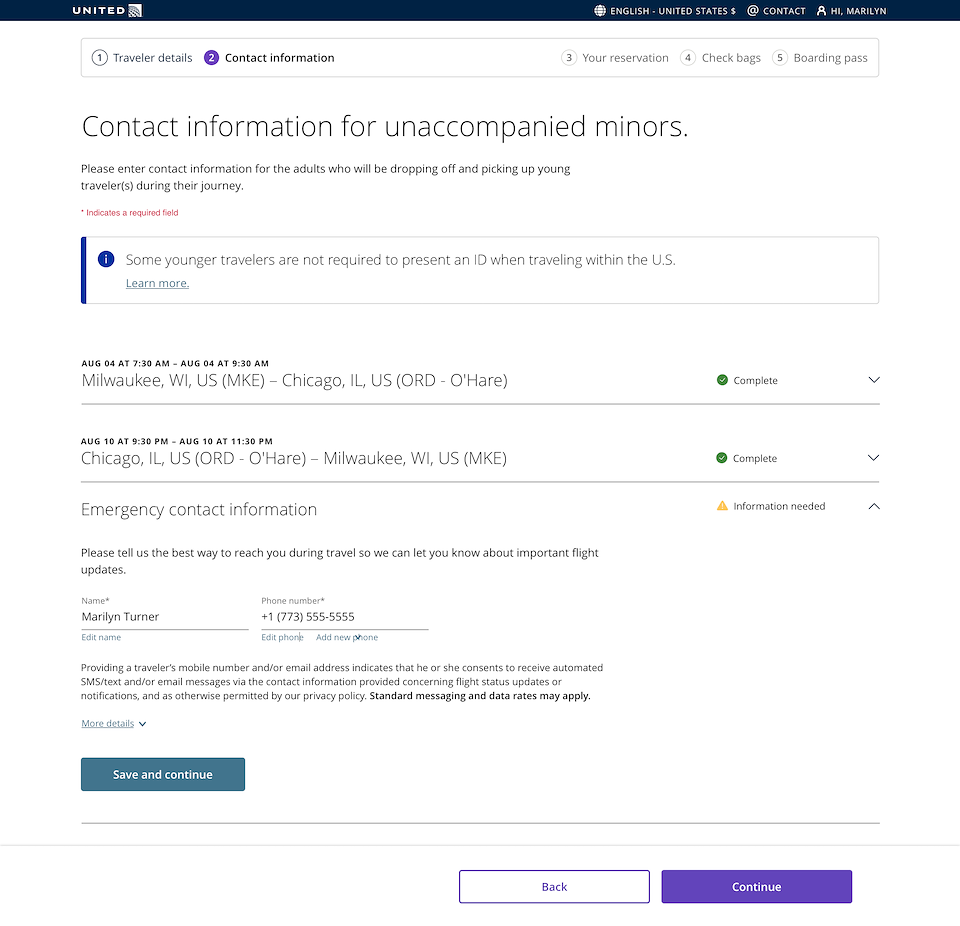Click the Save and continue button
This screenshot has height=926, width=960.
[x=163, y=774]
